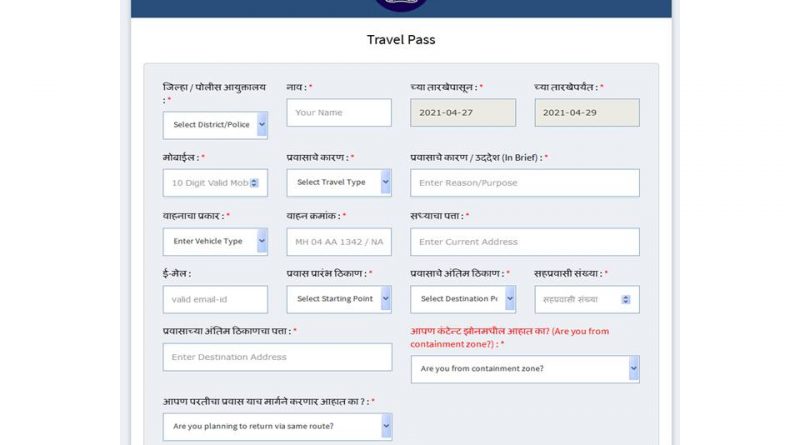Click the co-passenger count number field
800x445 pixels.
click(580, 299)
